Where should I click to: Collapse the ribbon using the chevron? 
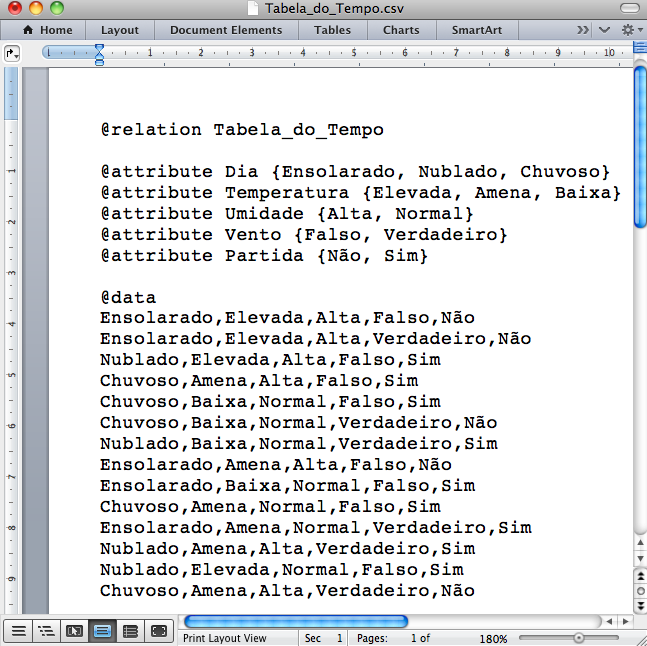[605, 30]
